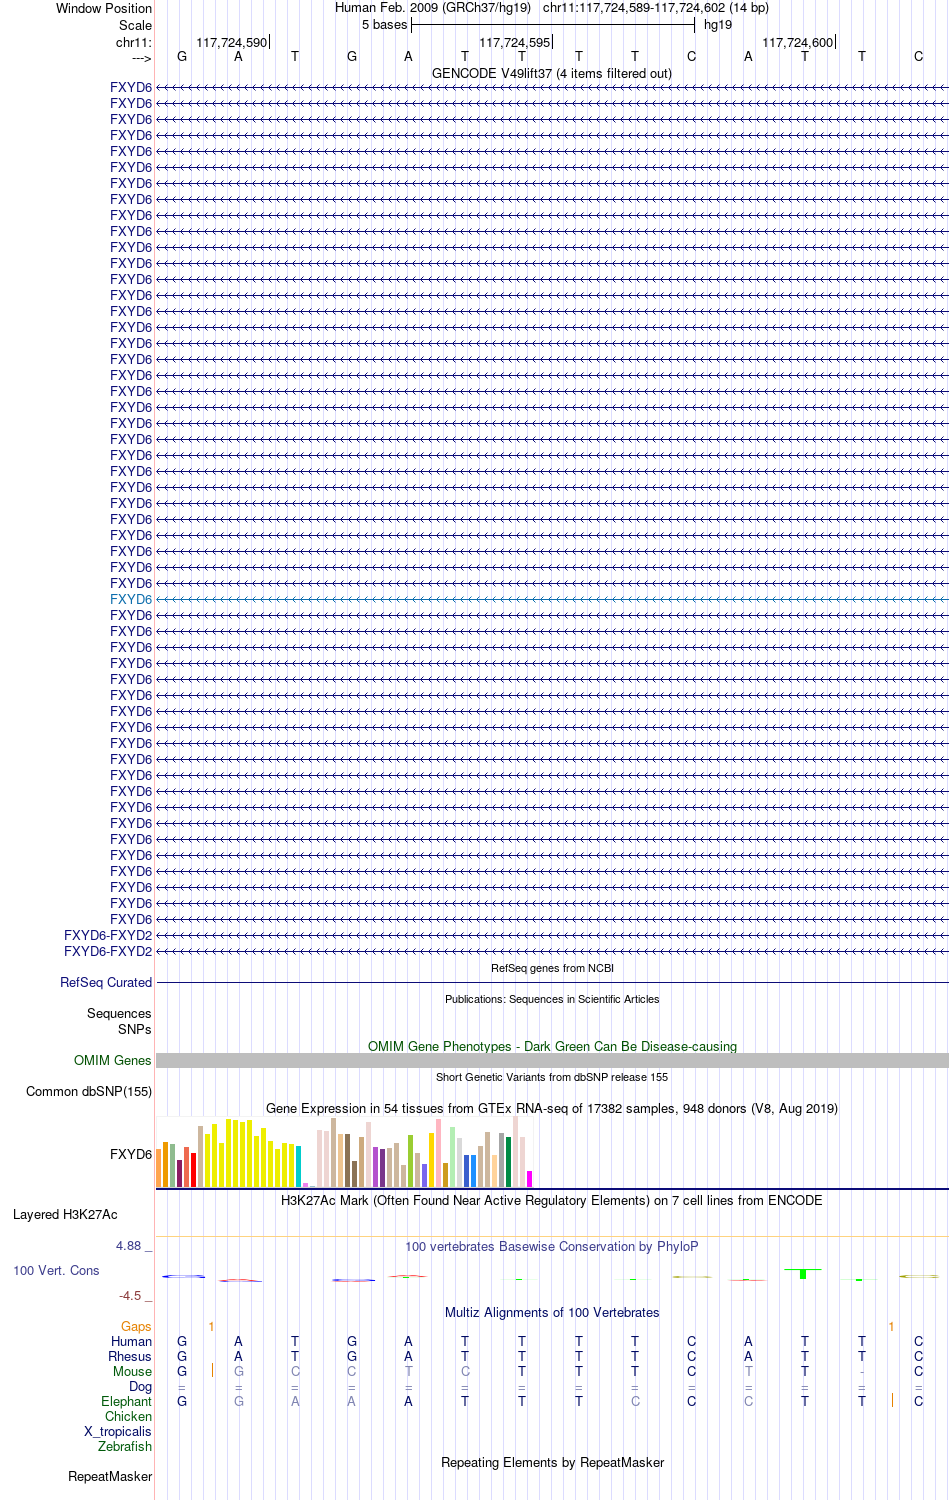Viewport: 950px width, 1500px height.
Task: Click the ---> strand direction arrow
Action: point(141,58)
